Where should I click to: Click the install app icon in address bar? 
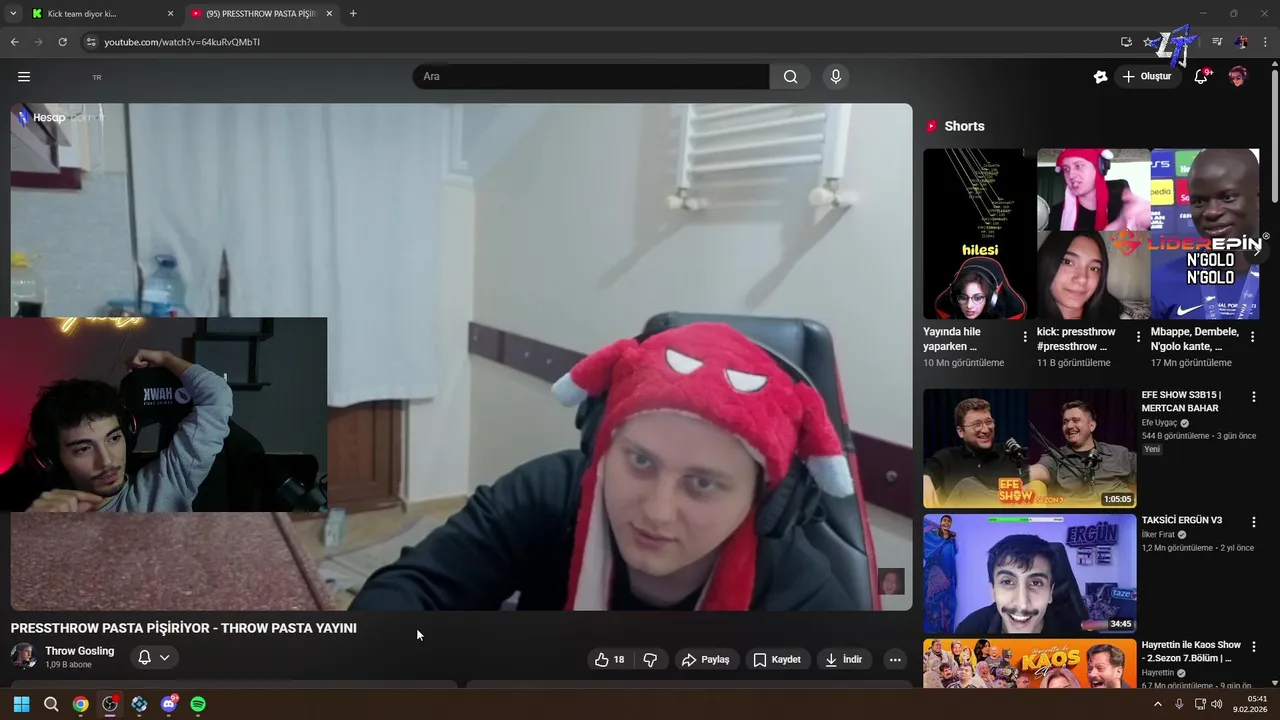1126,42
